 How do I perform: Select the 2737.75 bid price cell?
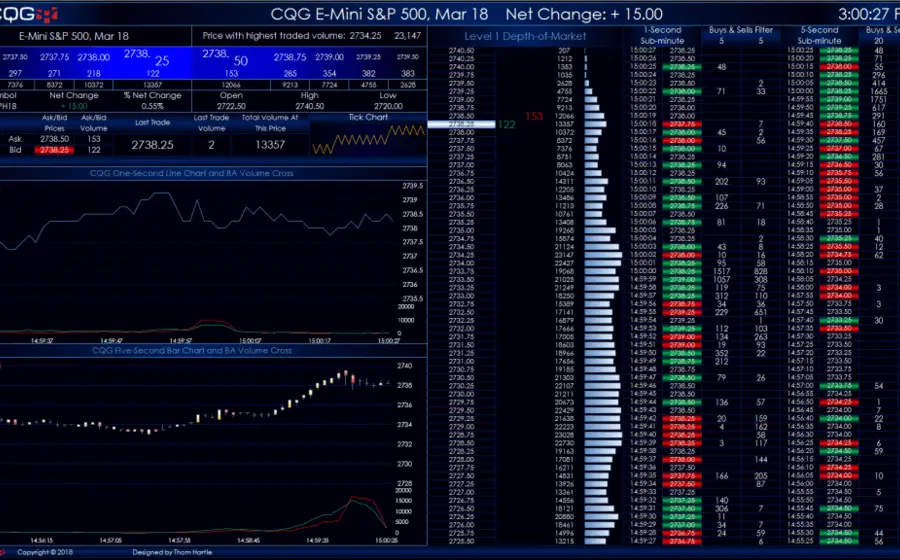point(55,57)
